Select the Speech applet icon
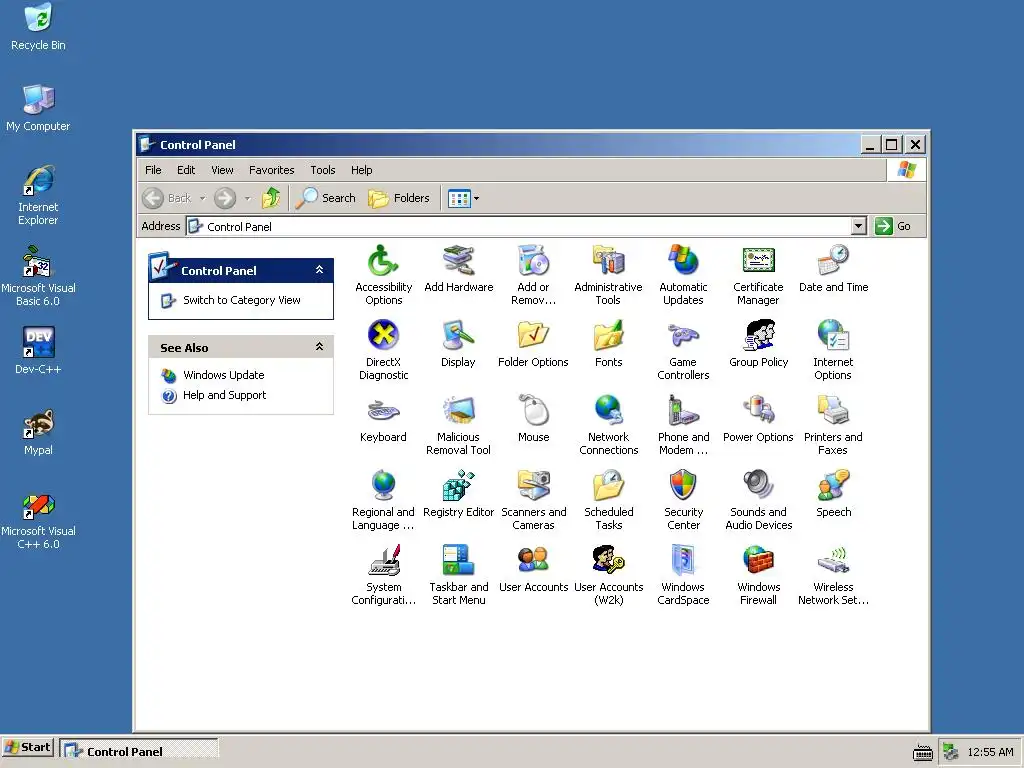The width and height of the screenshot is (1024, 768). (x=833, y=486)
